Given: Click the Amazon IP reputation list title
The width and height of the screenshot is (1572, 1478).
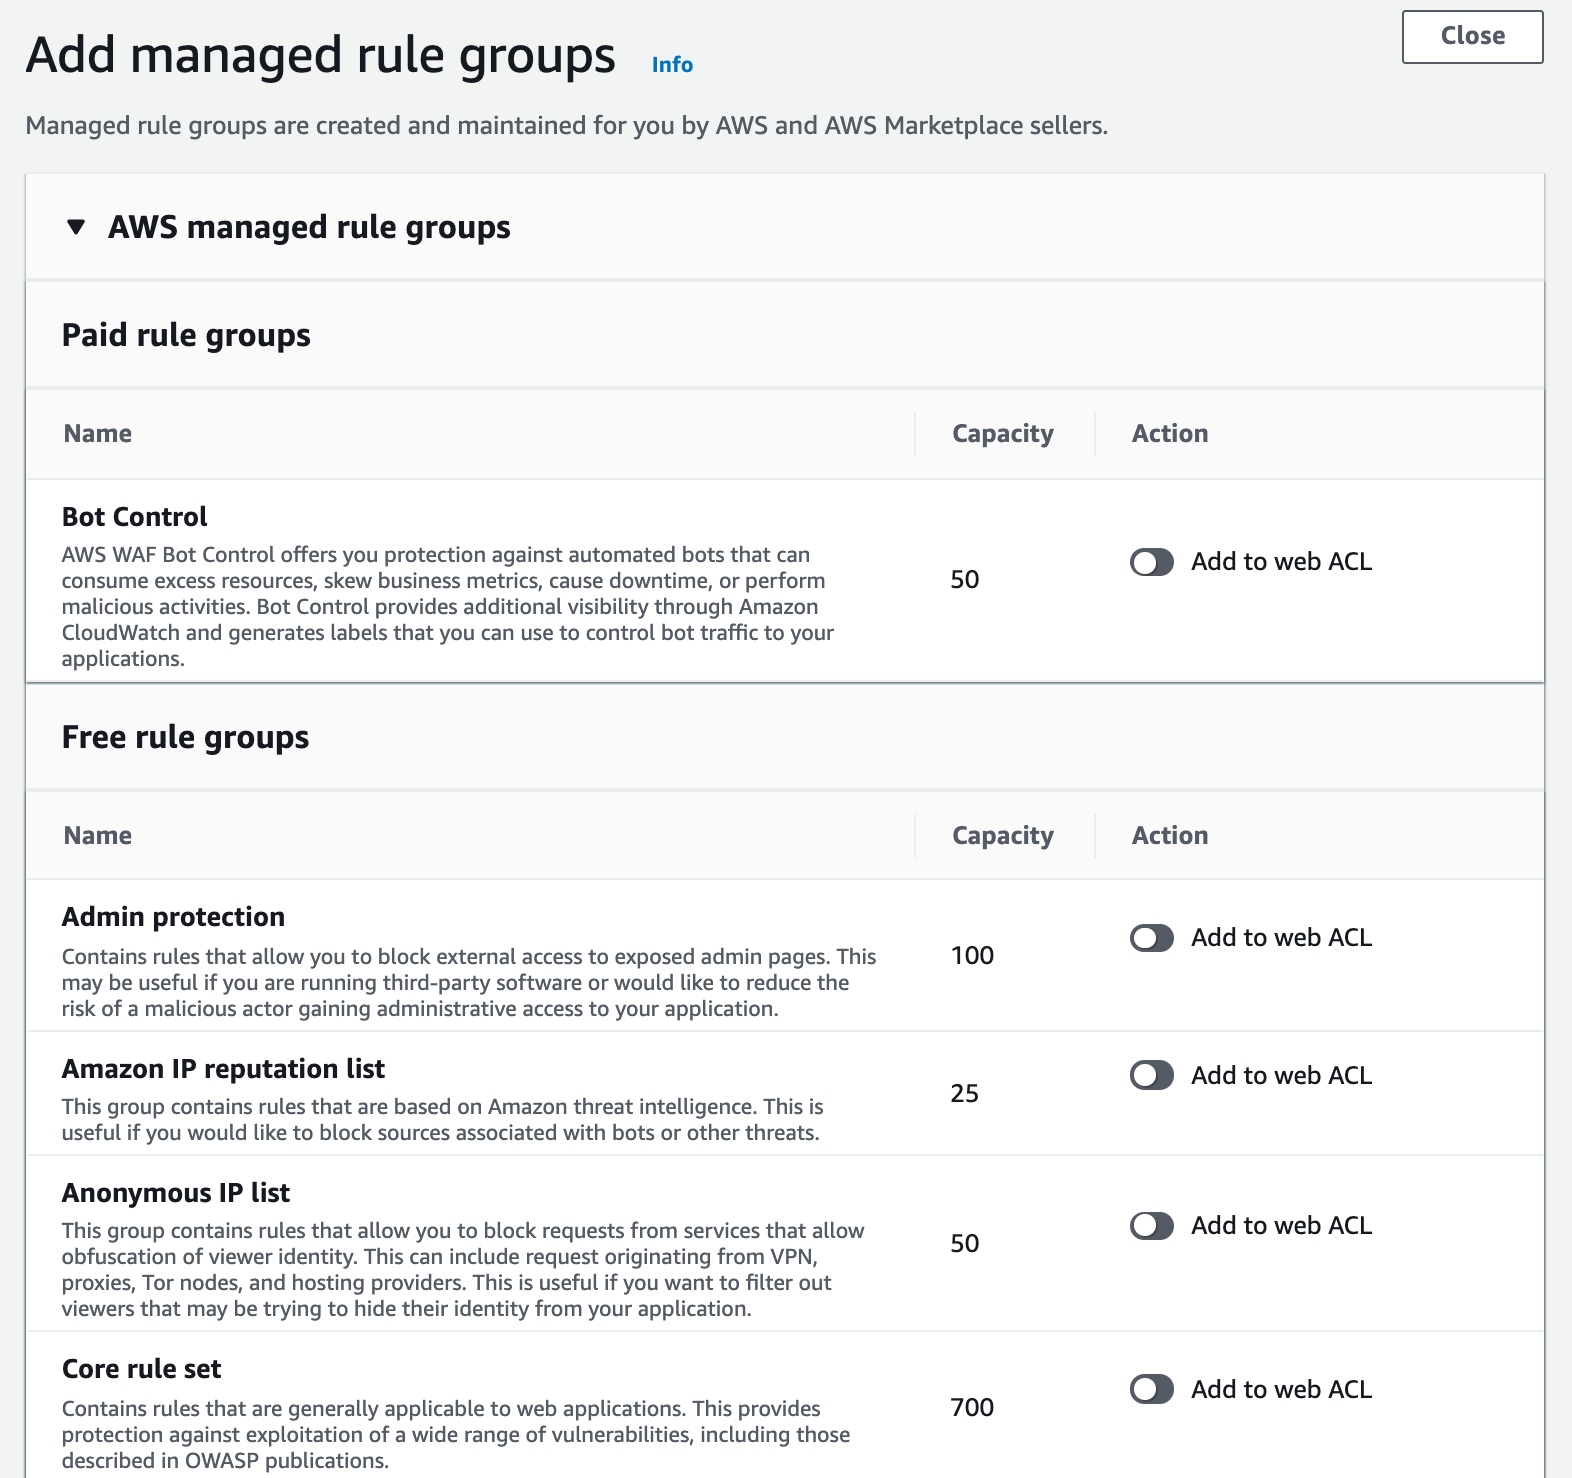Looking at the screenshot, I should click(223, 1069).
